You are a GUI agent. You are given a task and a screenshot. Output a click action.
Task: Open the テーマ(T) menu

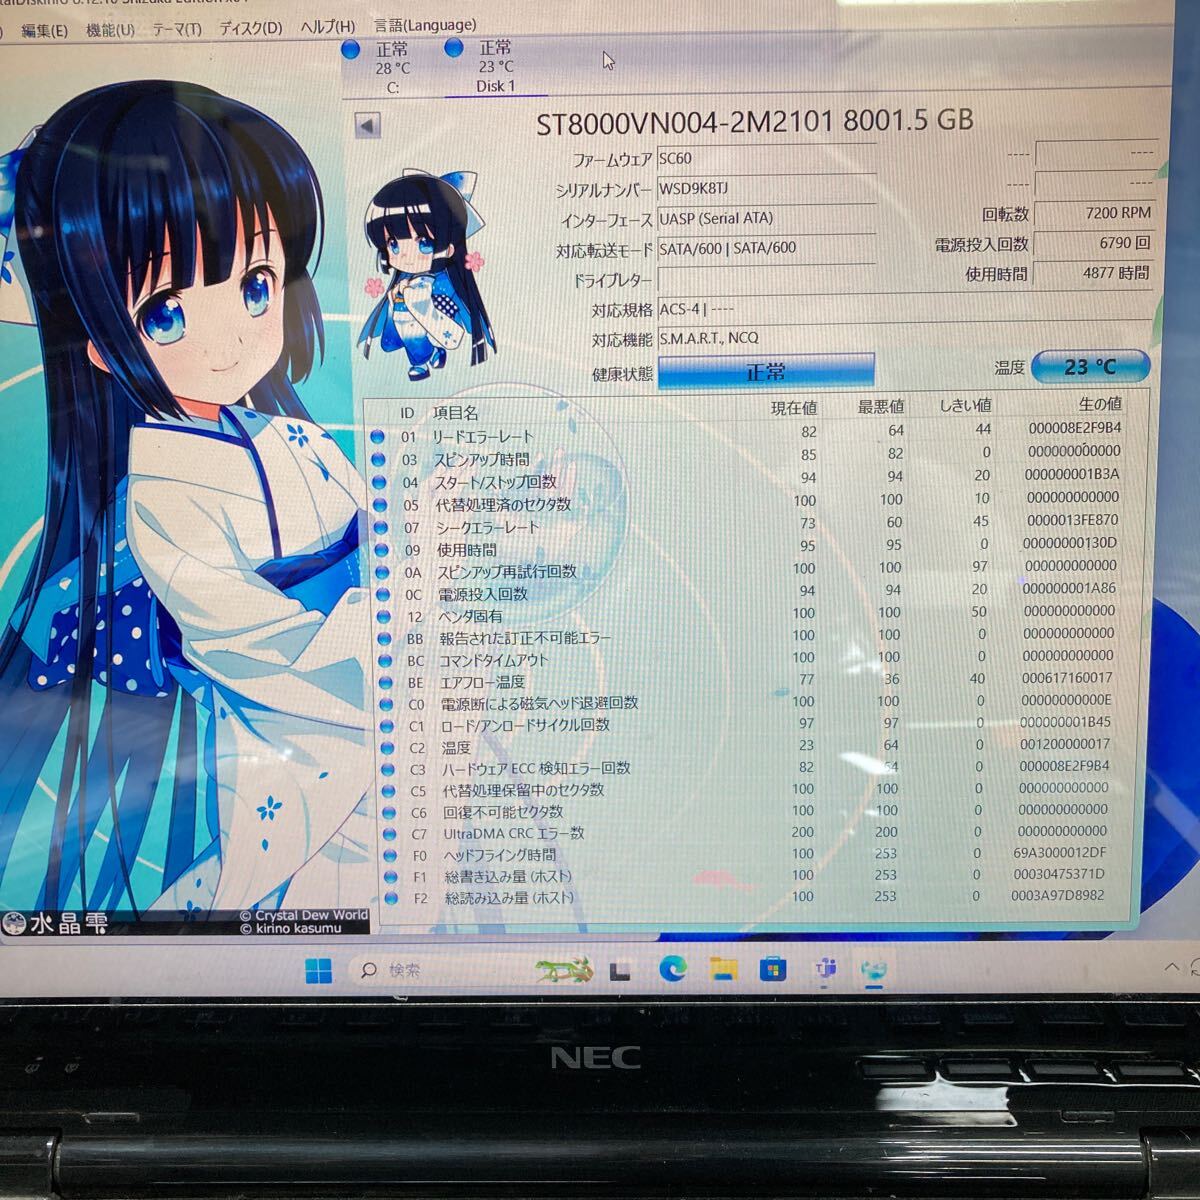click(176, 29)
